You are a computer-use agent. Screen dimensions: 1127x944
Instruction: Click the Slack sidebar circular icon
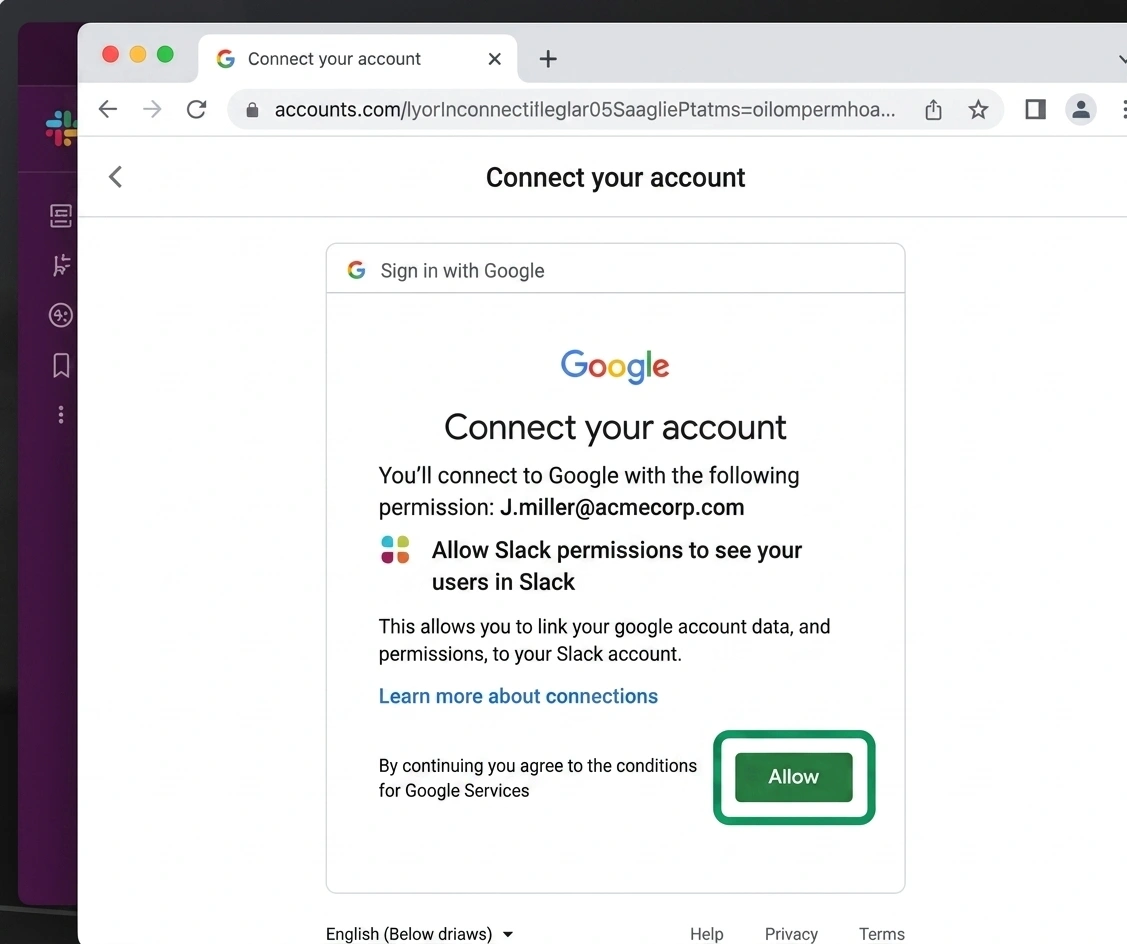tap(61, 315)
